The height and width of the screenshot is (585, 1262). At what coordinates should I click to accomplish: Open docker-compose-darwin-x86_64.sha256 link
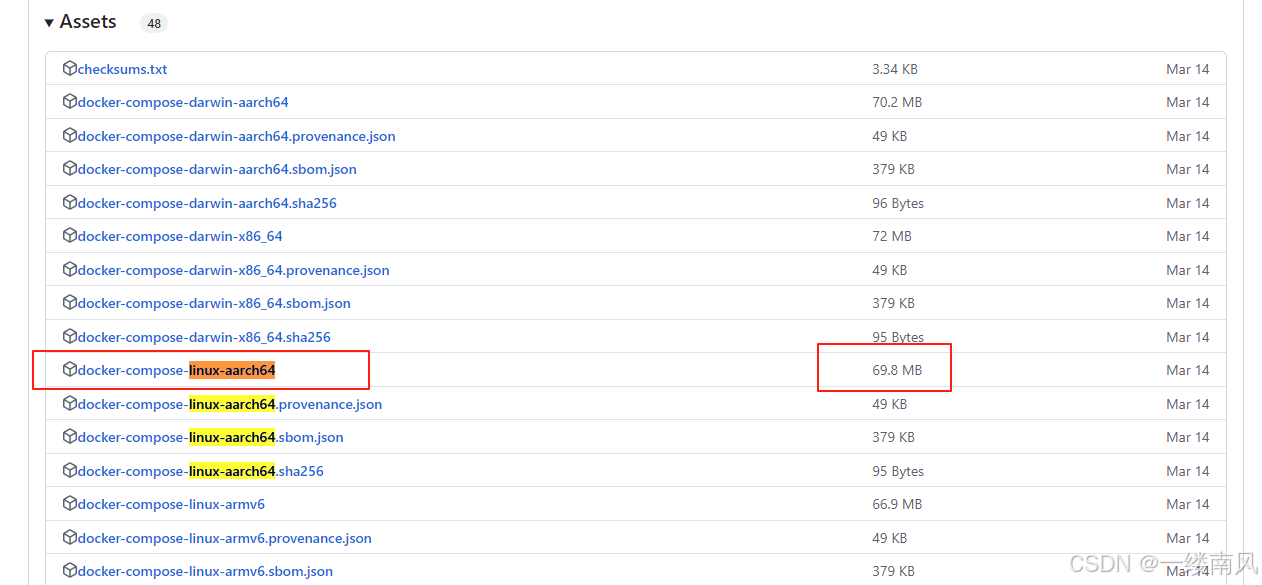204,337
